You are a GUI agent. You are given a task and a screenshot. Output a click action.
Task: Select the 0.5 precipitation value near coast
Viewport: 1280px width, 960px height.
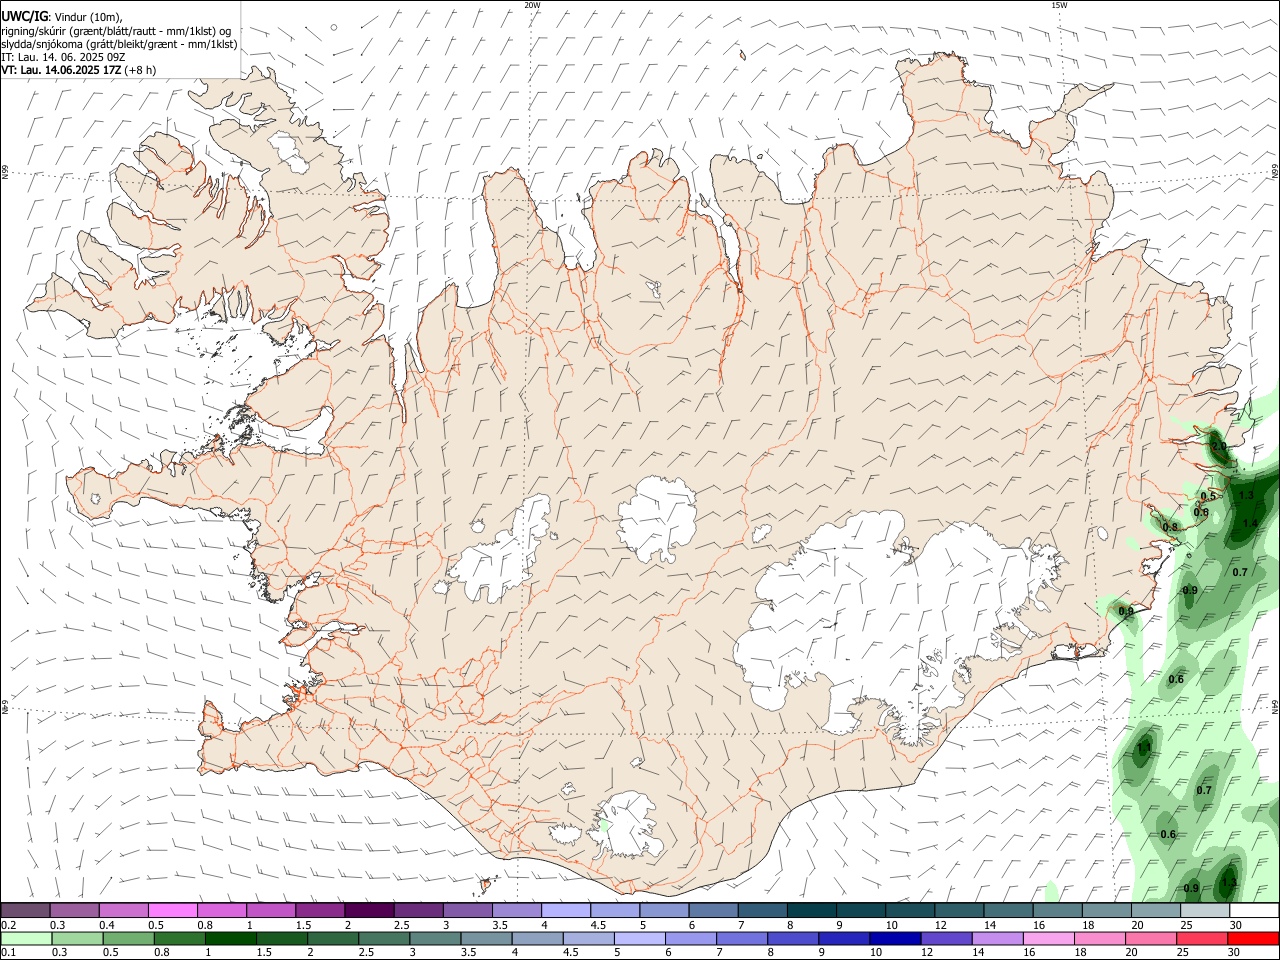(x=1208, y=496)
